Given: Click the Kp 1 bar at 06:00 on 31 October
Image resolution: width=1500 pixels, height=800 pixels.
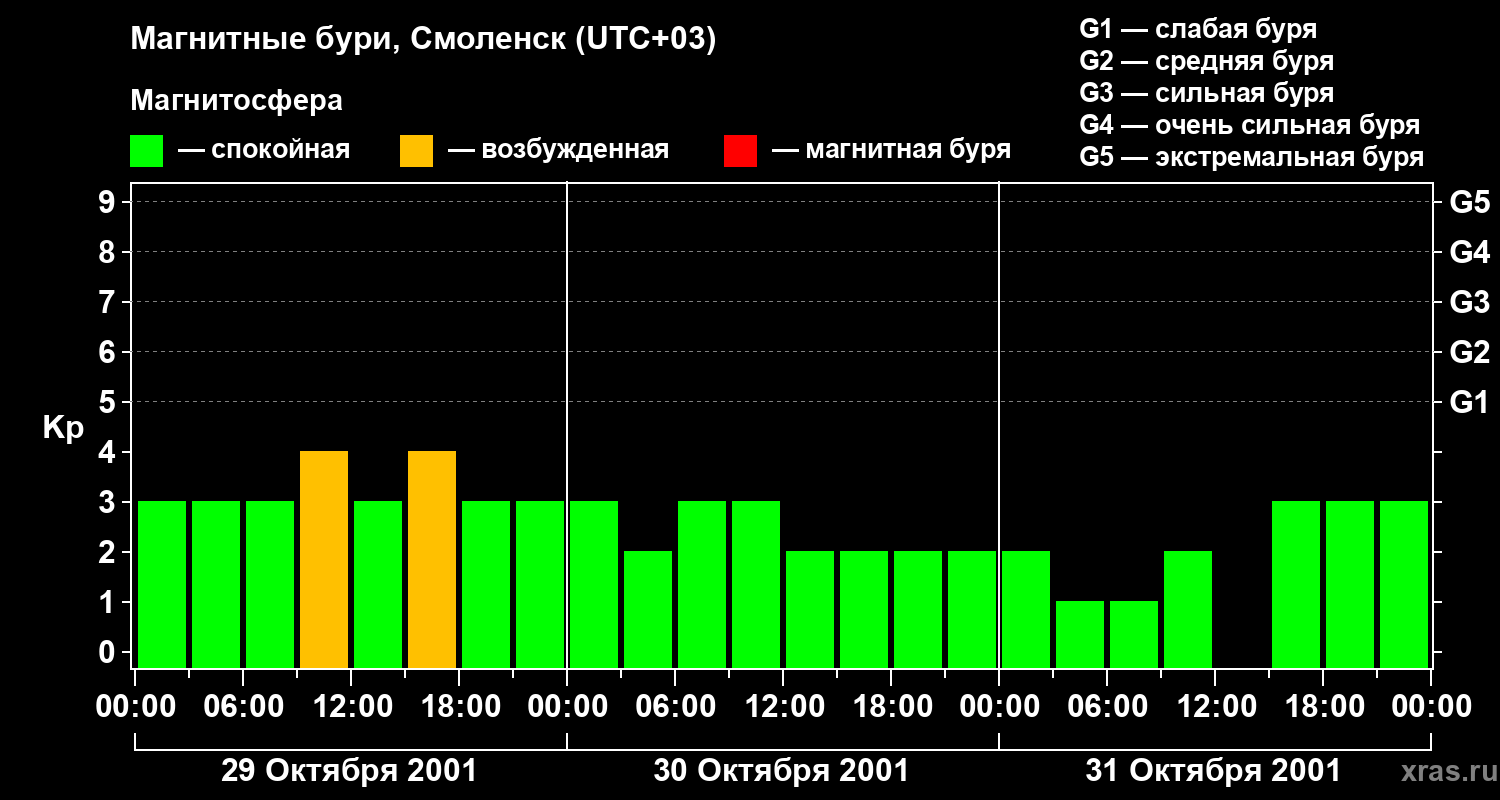Looking at the screenshot, I should pyautogui.click(x=1134, y=634).
